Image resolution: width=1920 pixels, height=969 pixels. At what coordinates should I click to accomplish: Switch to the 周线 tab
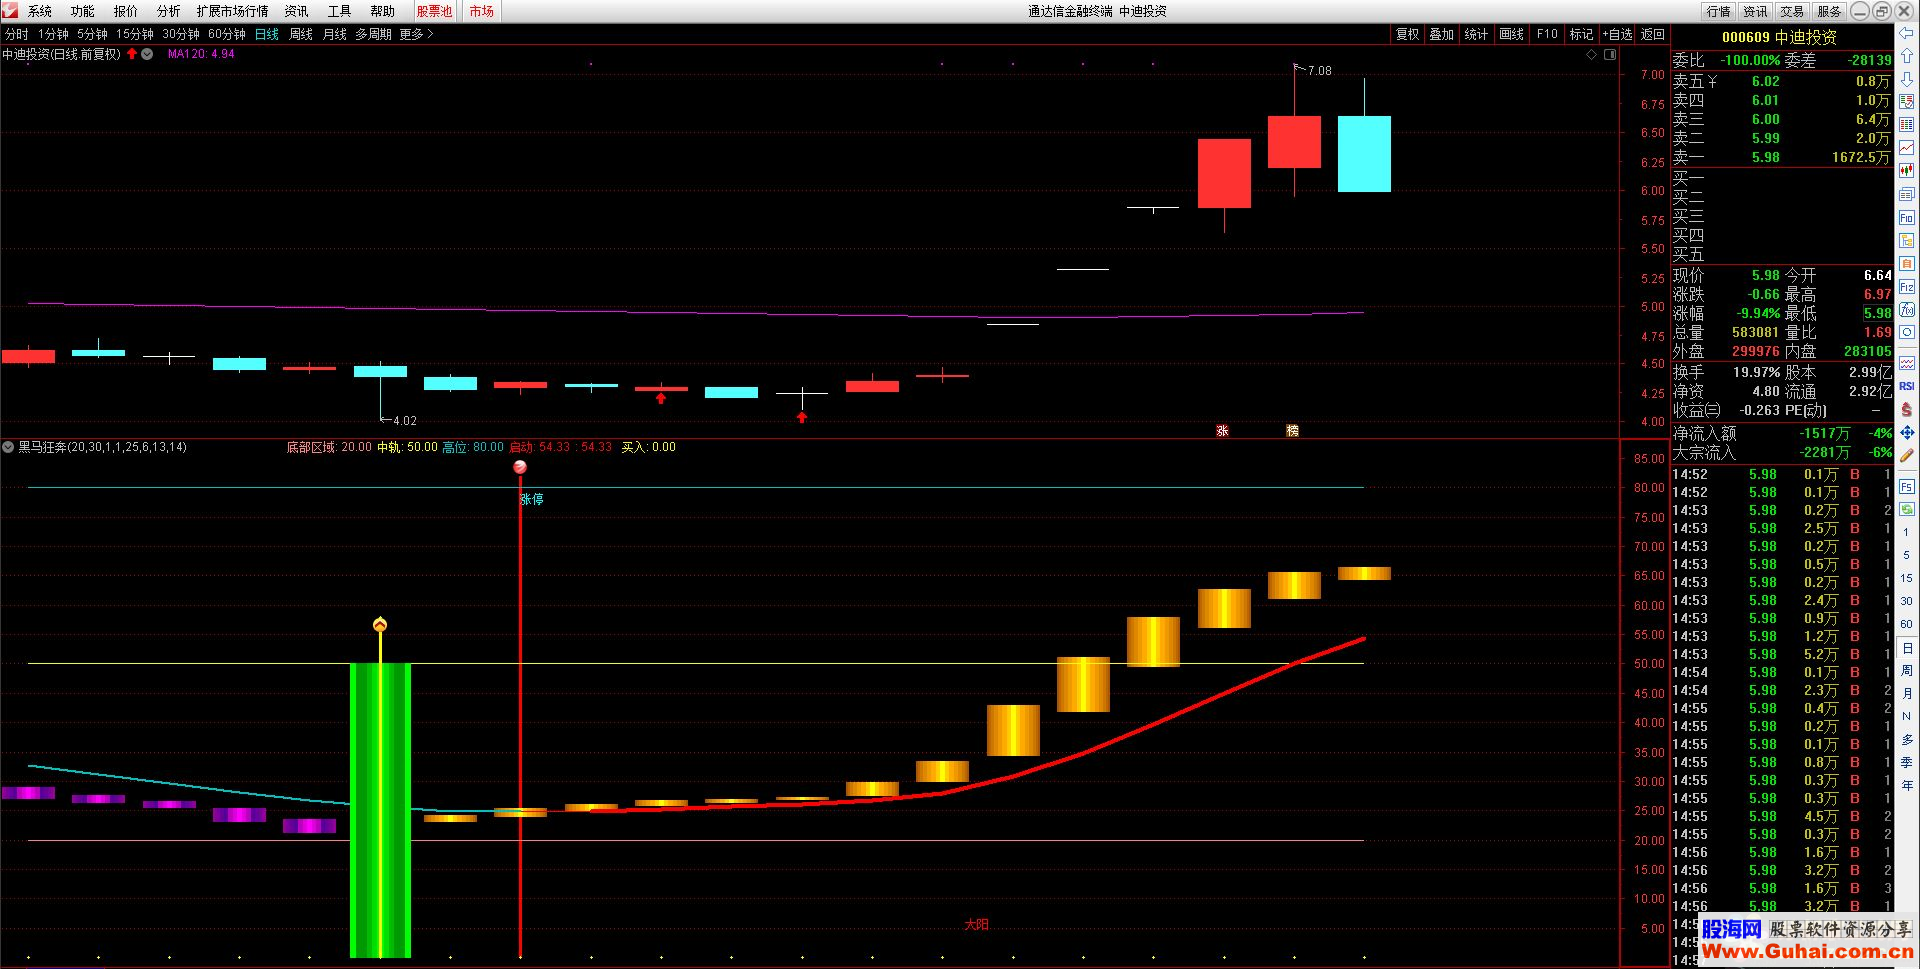coord(301,34)
